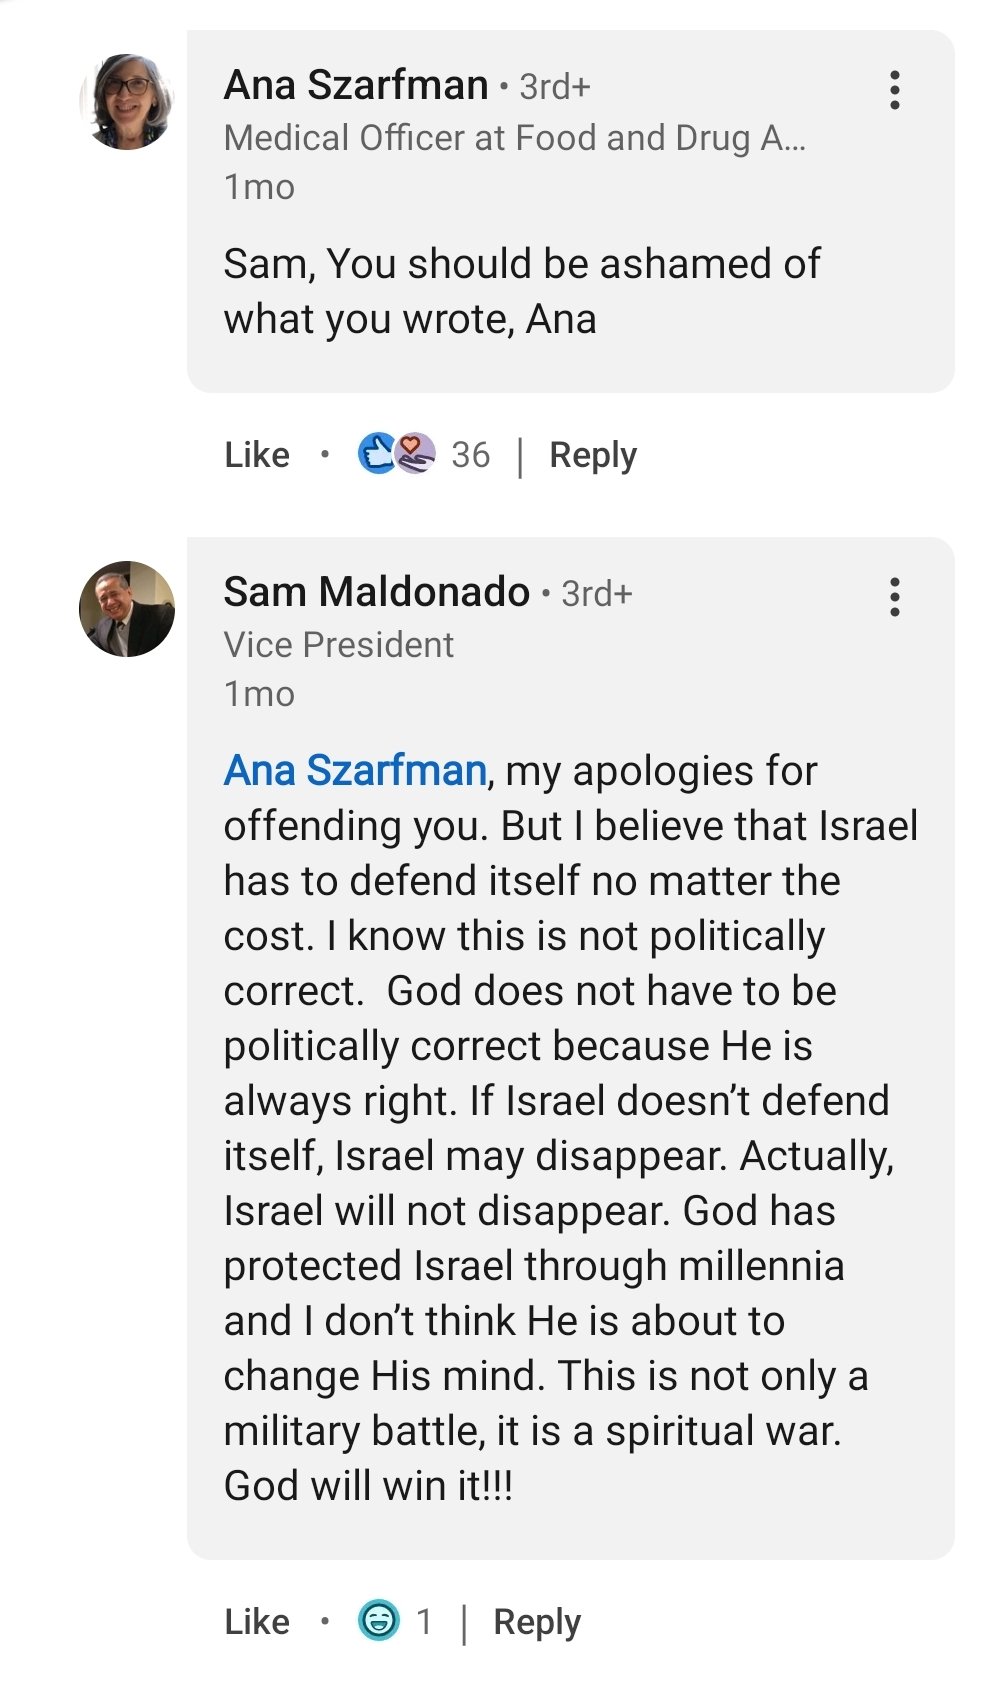Click the heart-in-hand reaction icon beside 36
The image size is (991, 1682).
tap(415, 454)
